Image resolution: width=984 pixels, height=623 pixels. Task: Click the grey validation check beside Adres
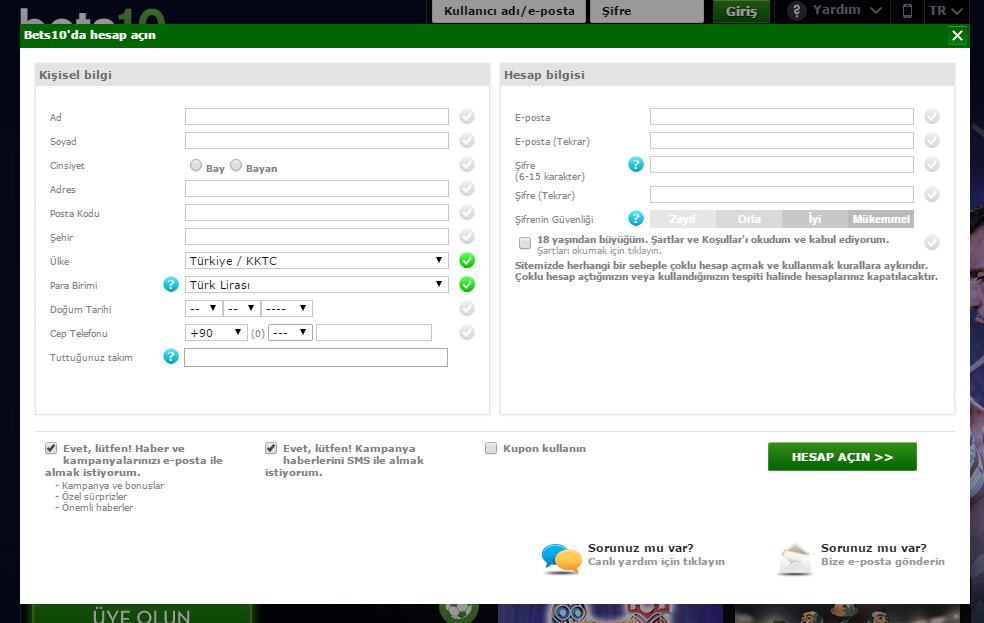point(467,188)
